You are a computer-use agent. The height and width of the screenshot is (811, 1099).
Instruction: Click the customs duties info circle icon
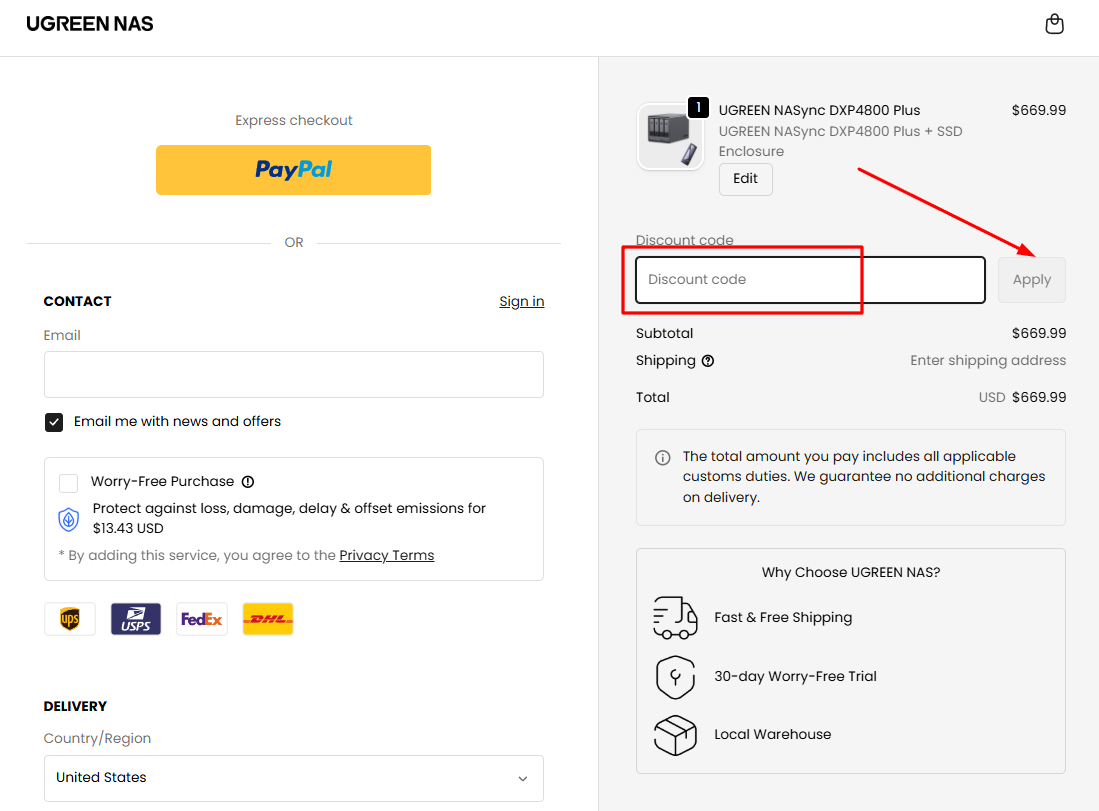coord(662,457)
